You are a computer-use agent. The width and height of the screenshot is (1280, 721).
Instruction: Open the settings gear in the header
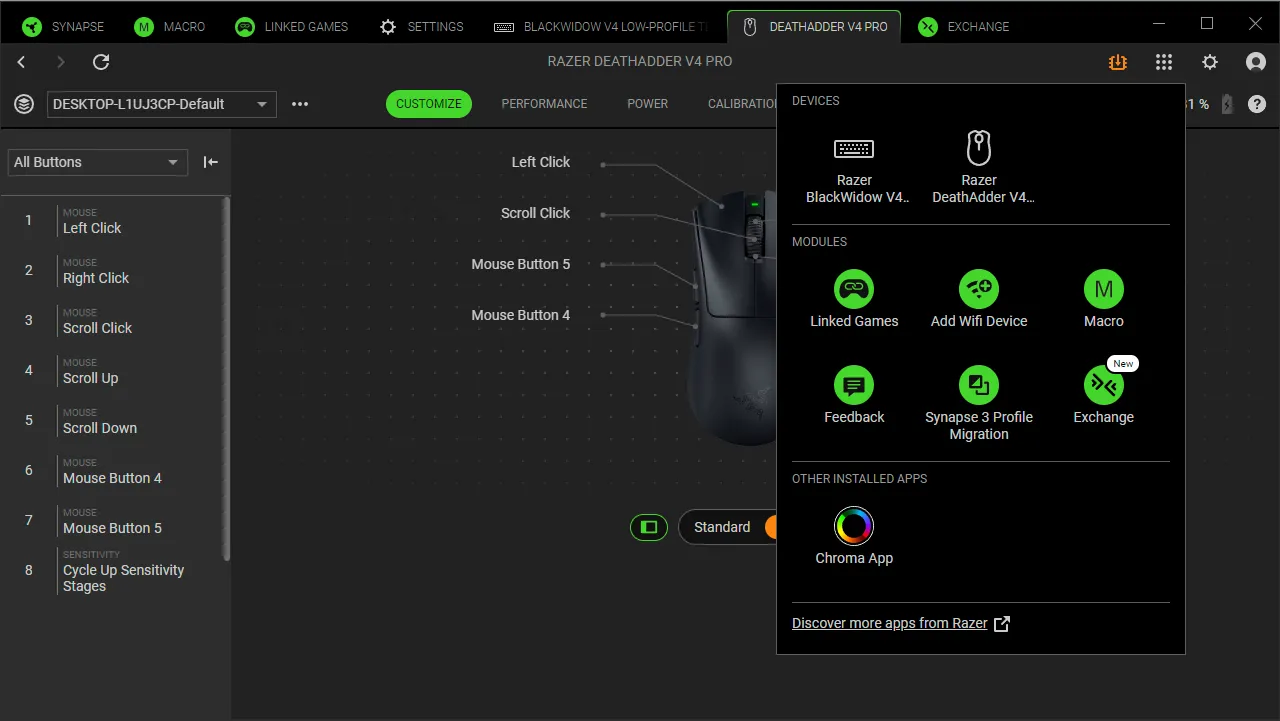pyautogui.click(x=1210, y=62)
